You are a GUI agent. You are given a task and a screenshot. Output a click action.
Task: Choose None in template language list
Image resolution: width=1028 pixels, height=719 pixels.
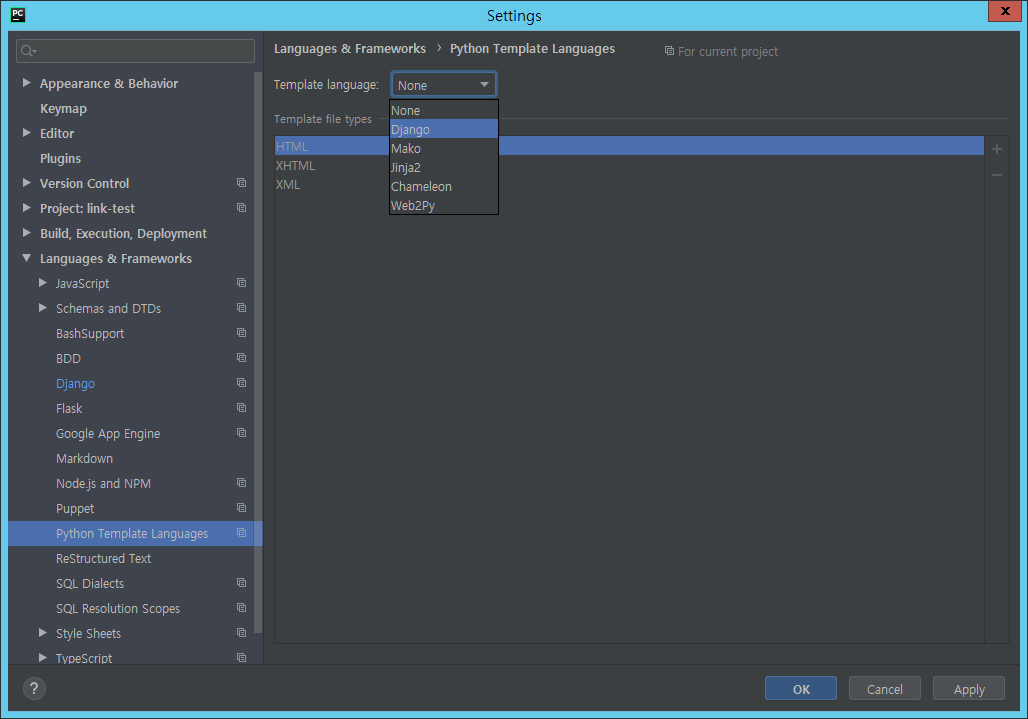(444, 110)
